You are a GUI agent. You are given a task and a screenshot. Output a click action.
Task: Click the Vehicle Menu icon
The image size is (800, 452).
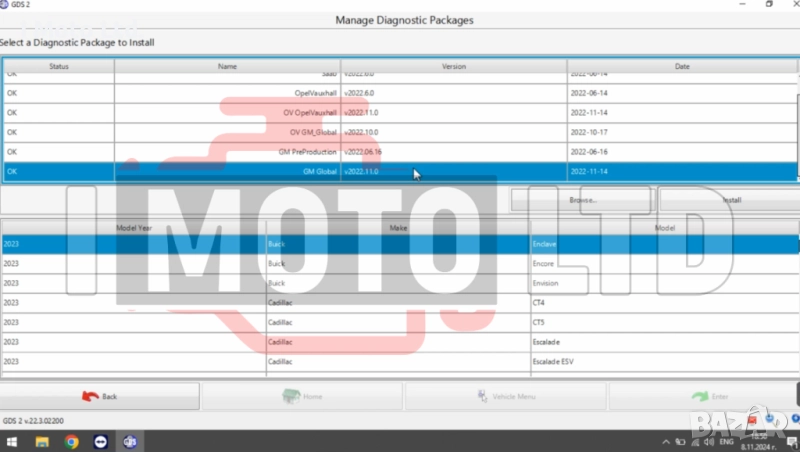click(482, 396)
